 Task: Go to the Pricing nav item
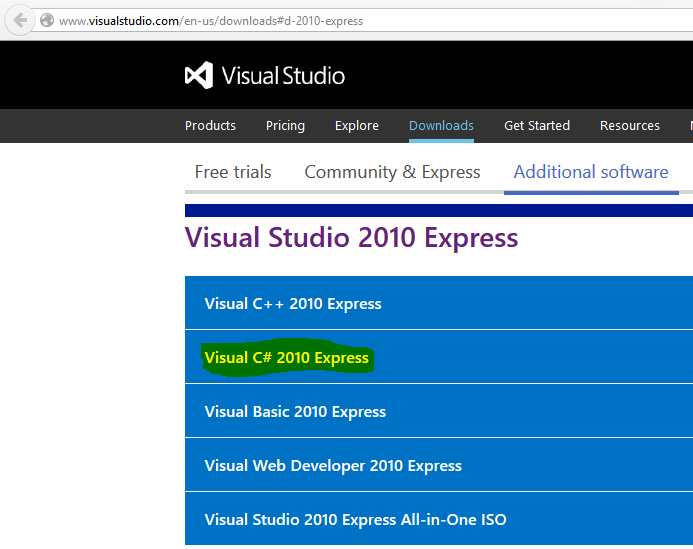click(285, 126)
